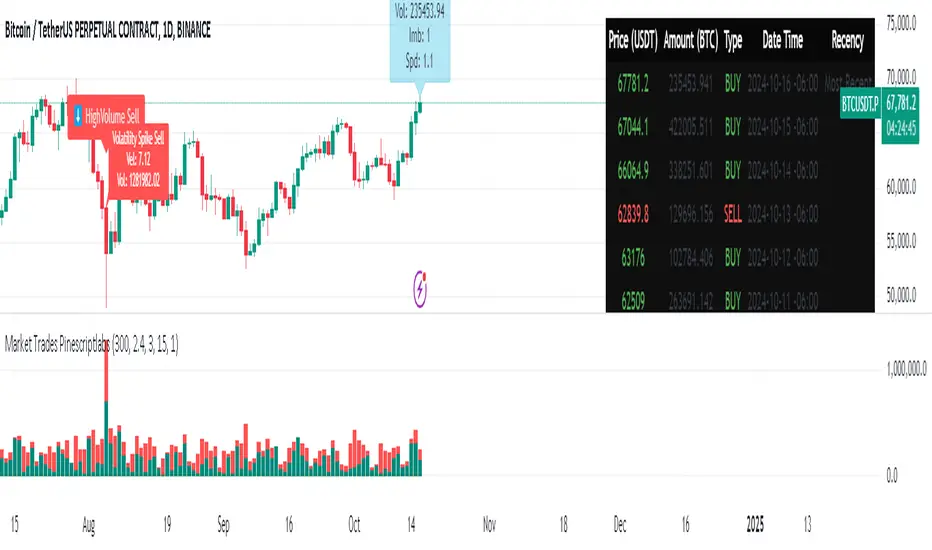Click the purple lightning bolt icon

(421, 289)
